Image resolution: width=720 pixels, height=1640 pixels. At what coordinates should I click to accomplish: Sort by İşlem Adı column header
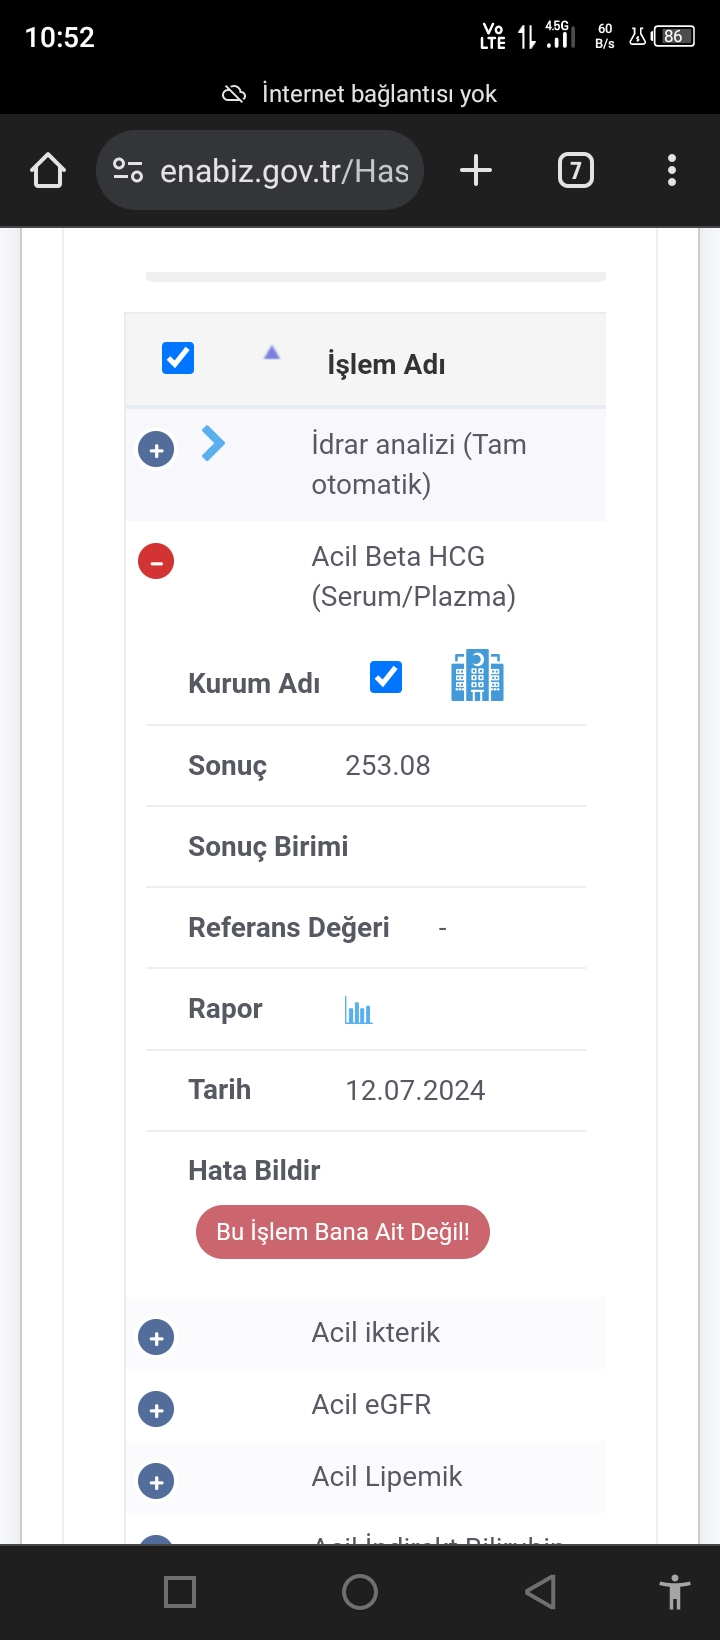386,364
